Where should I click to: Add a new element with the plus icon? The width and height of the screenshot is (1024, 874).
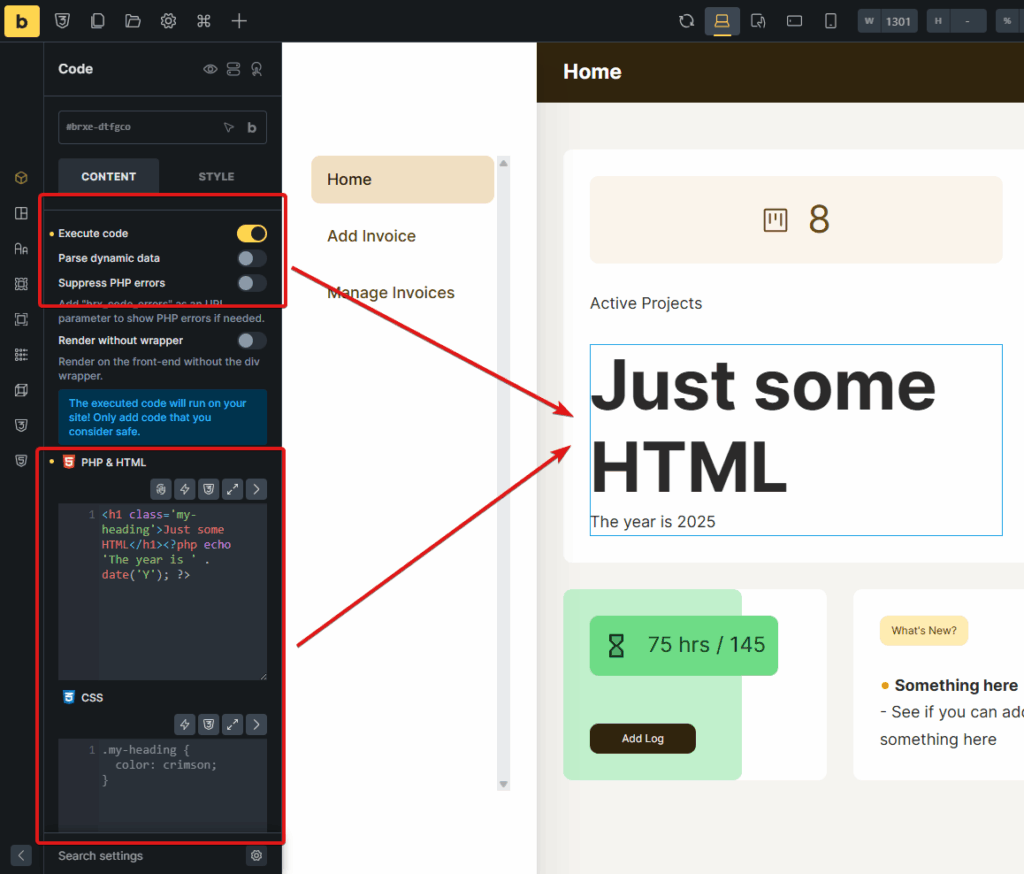238,20
